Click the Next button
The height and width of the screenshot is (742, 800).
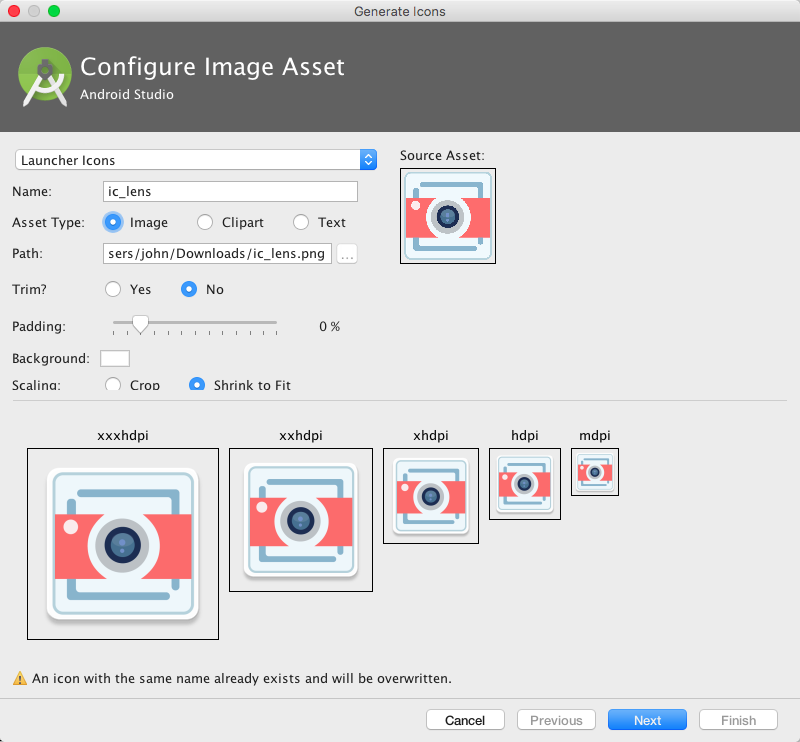pos(647,719)
